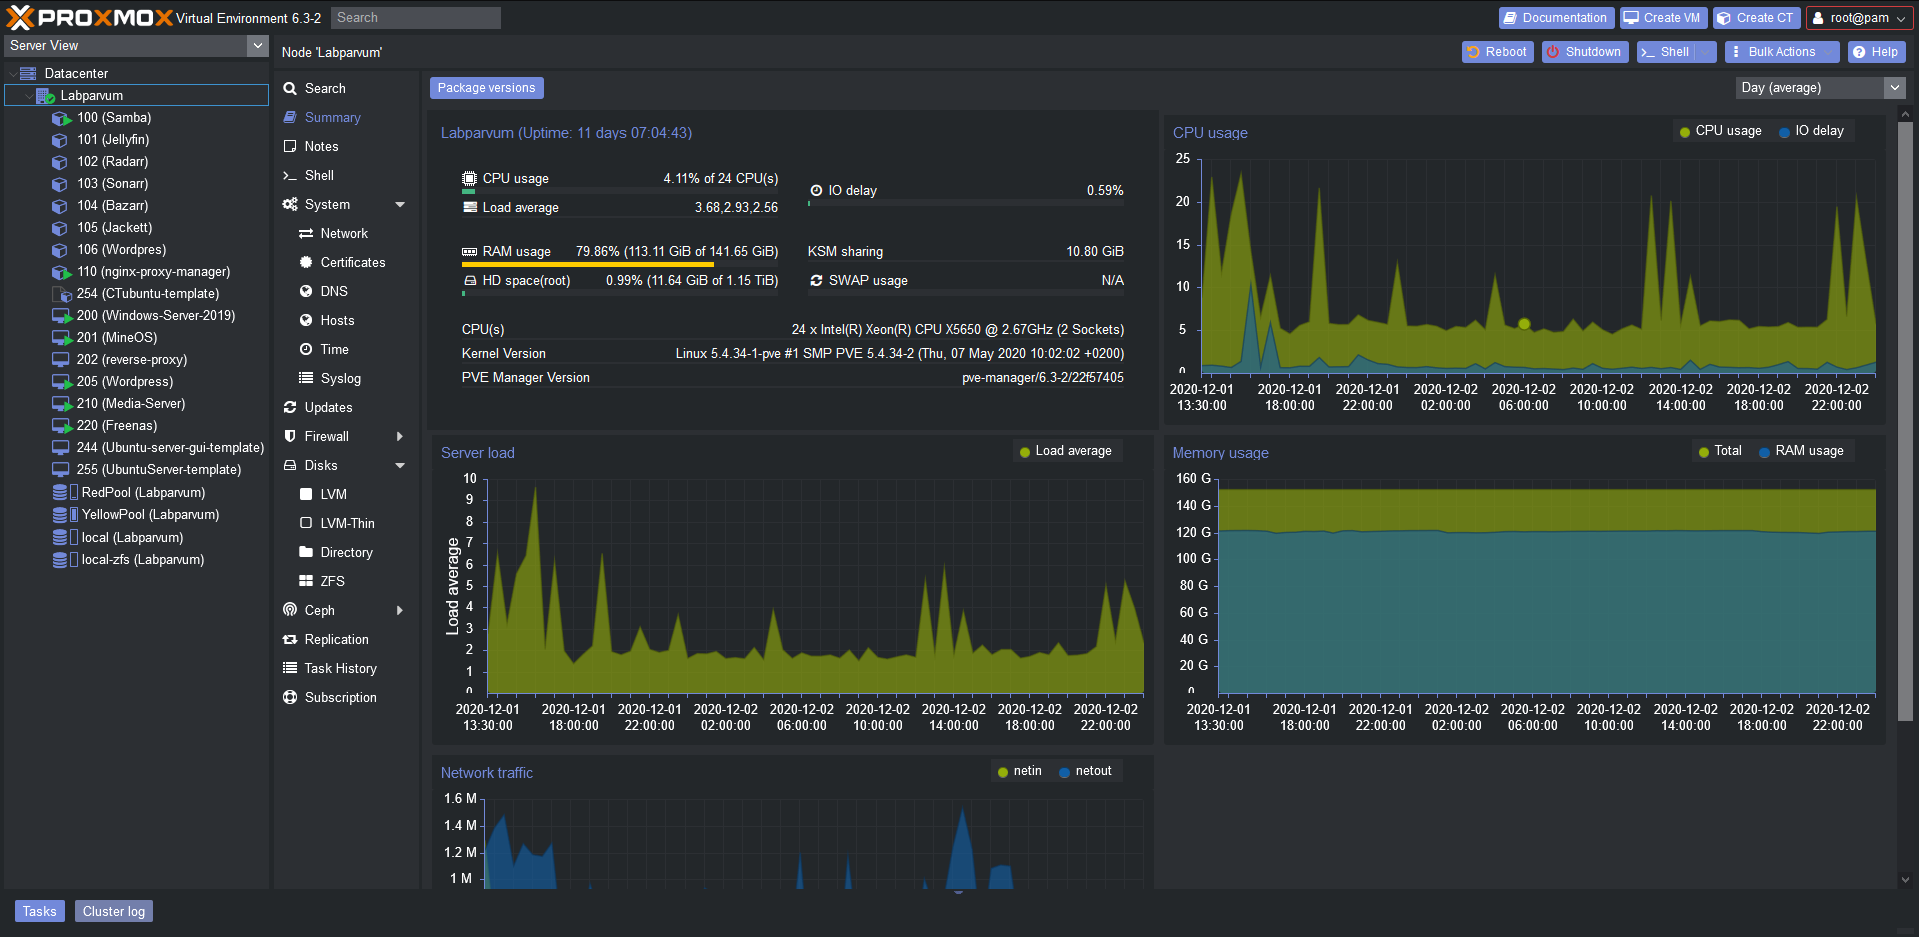Open the Summary menu item
Image resolution: width=1919 pixels, height=937 pixels.
[345, 118]
